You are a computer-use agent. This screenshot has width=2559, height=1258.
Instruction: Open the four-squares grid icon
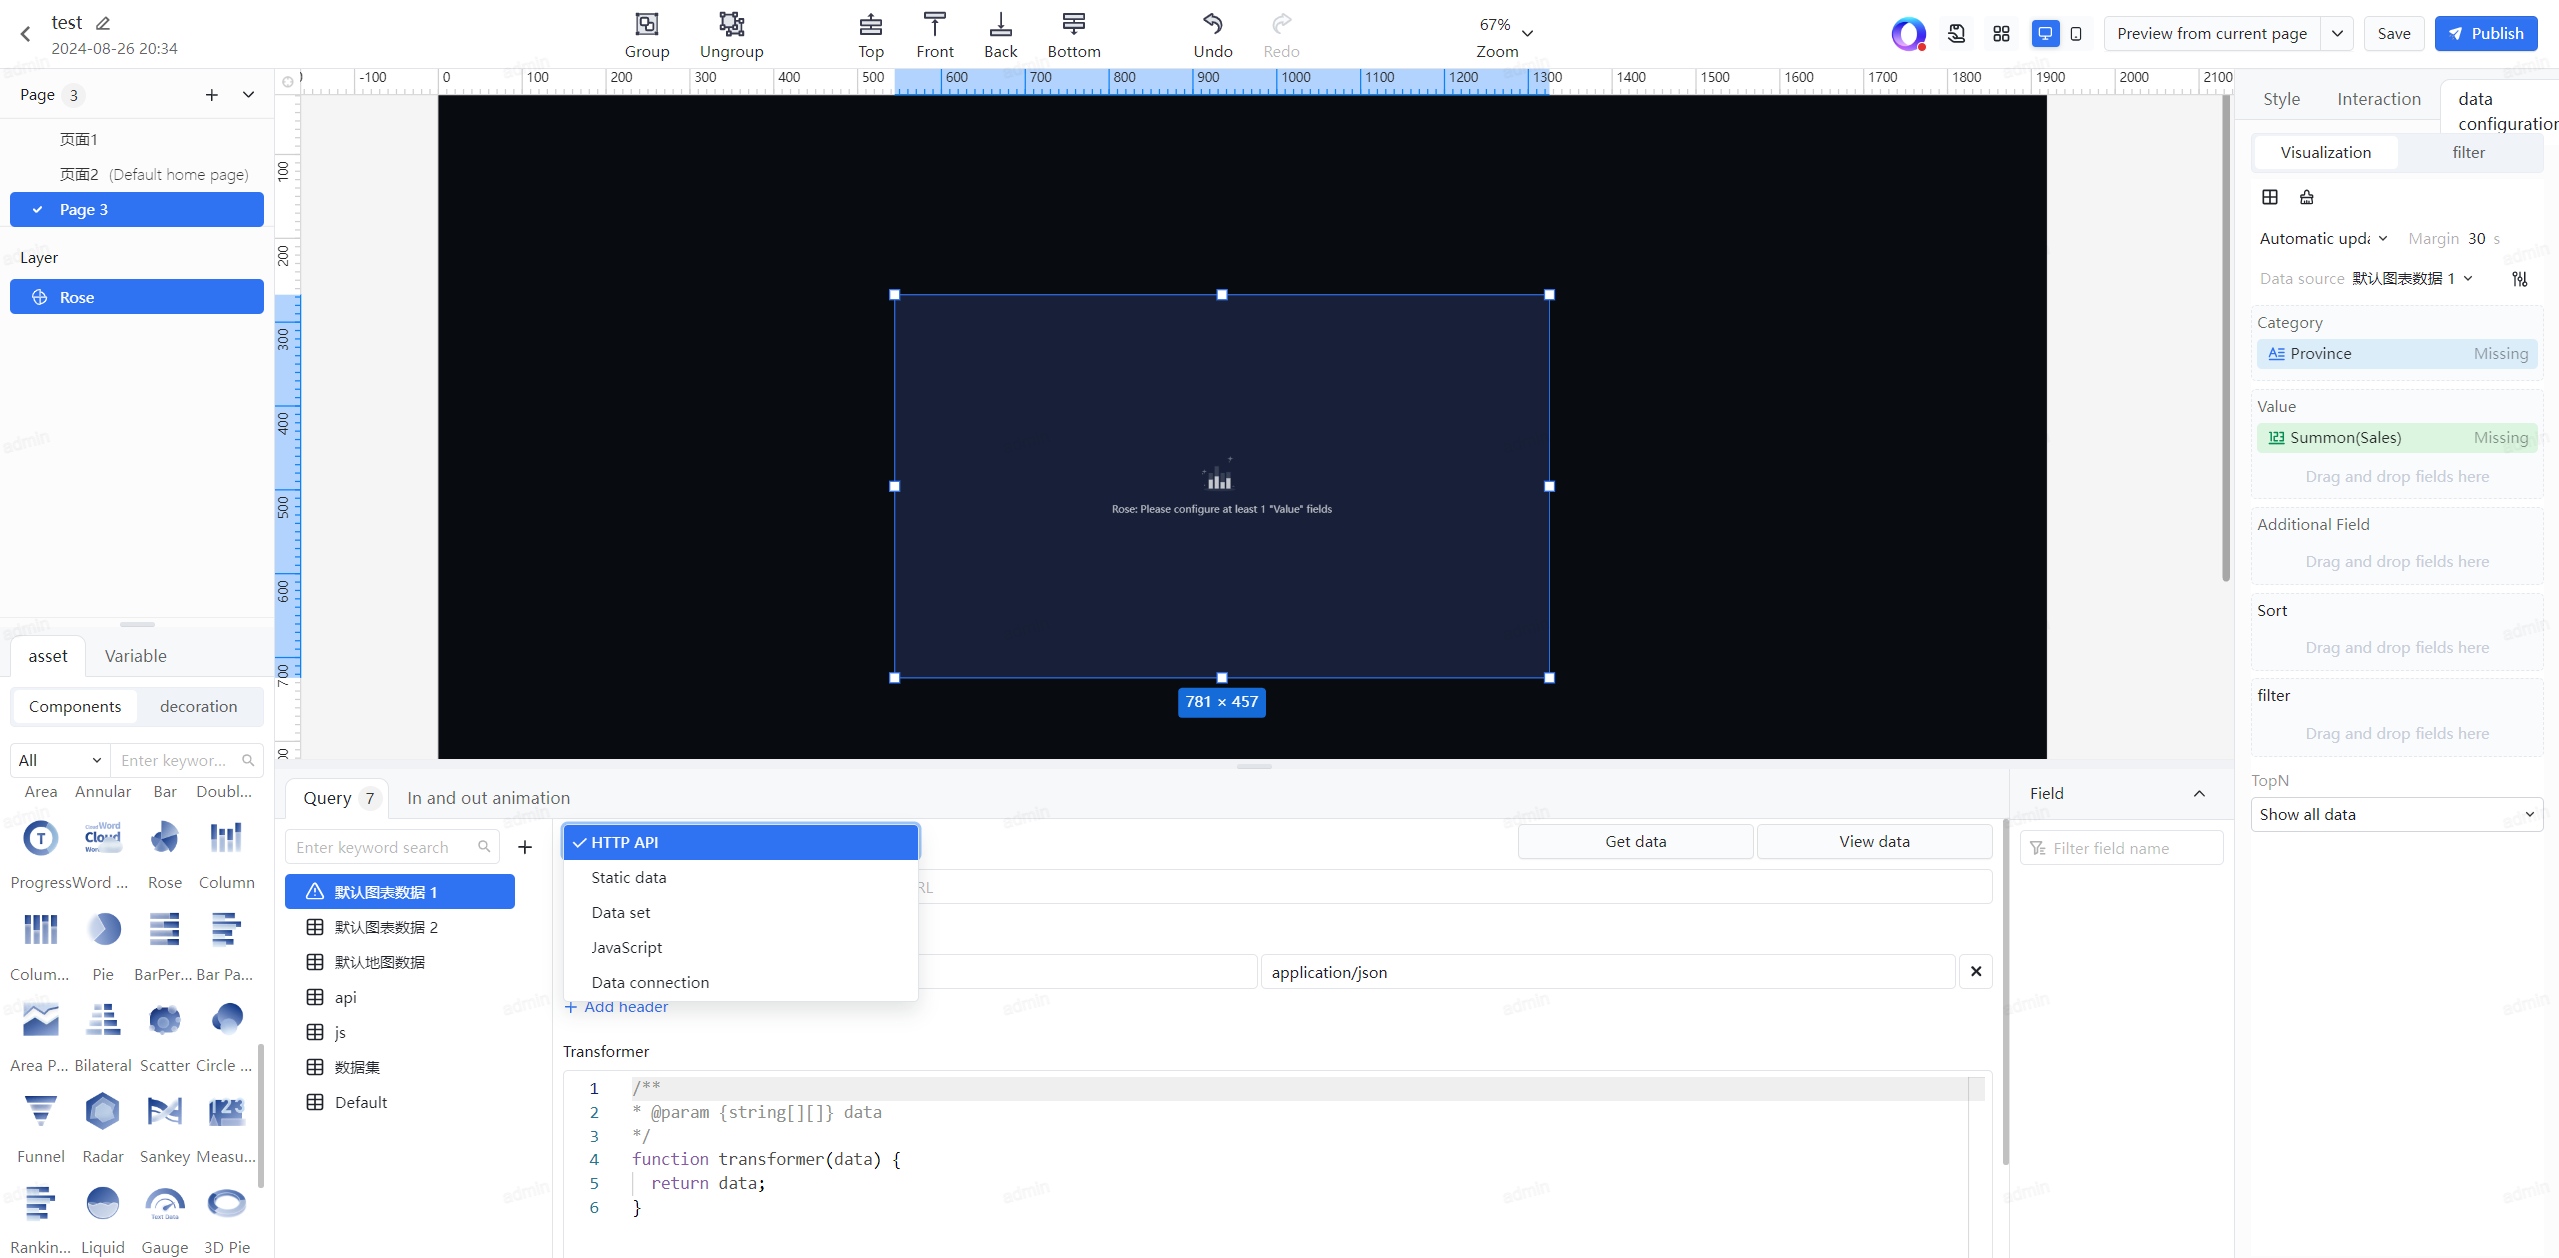coord(2001,34)
